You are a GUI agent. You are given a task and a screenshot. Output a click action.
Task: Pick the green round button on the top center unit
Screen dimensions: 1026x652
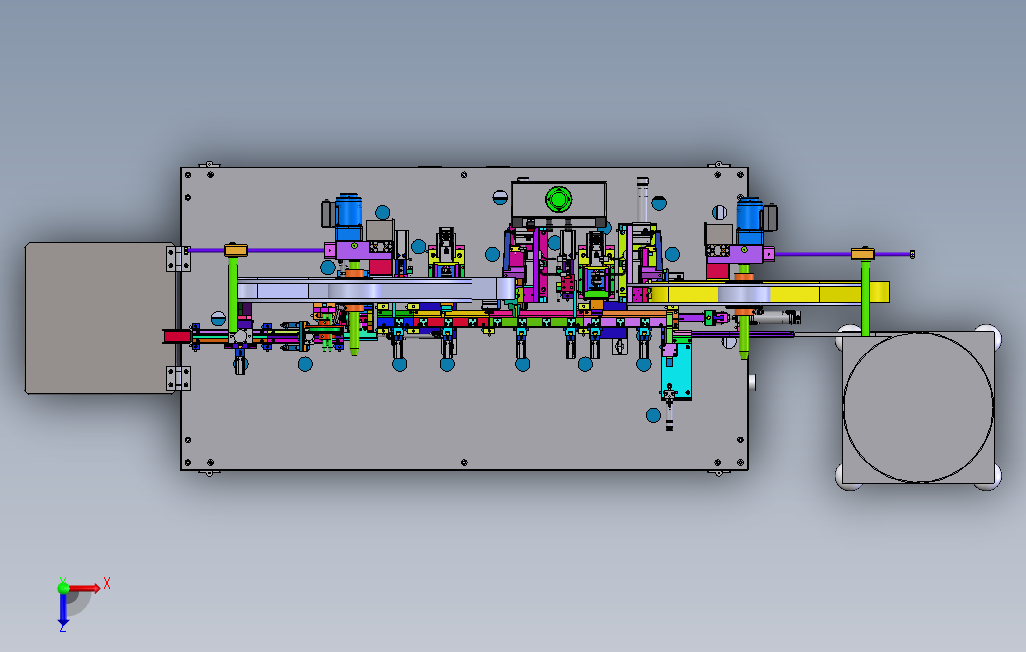tap(558, 199)
